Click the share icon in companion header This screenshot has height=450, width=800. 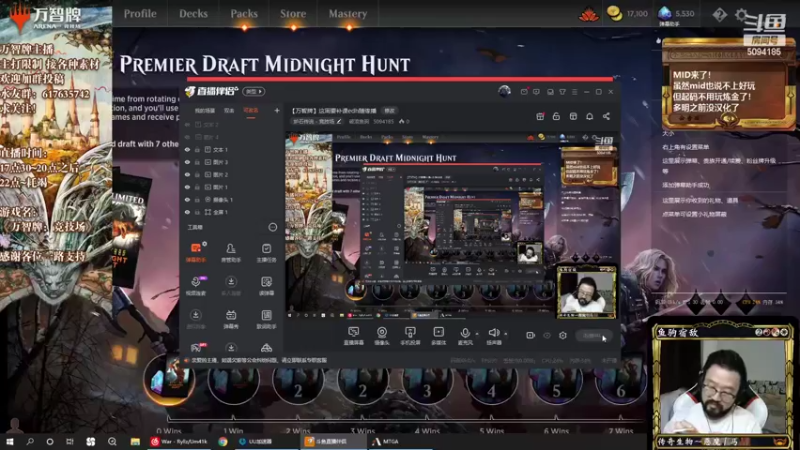tap(606, 116)
